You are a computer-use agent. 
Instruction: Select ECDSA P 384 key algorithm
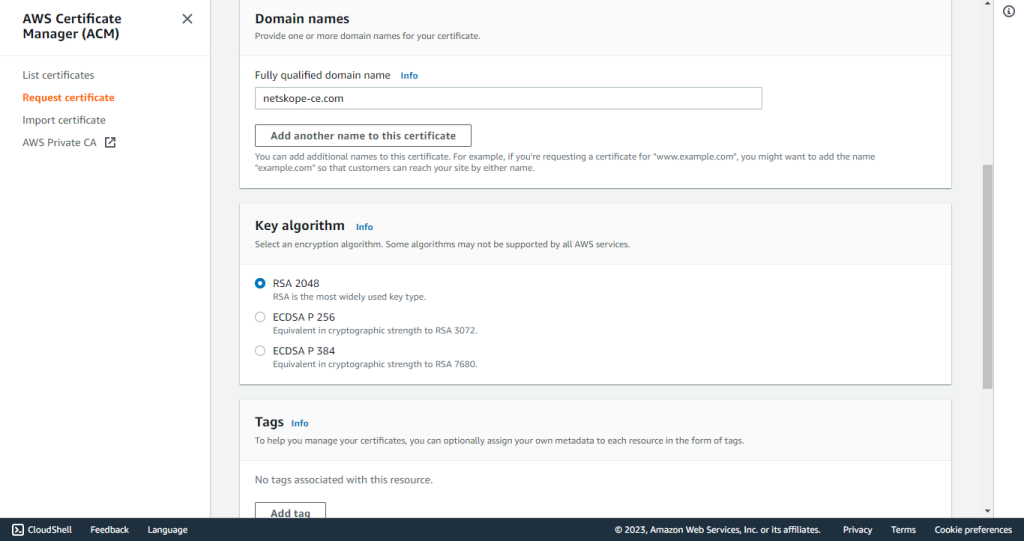click(x=260, y=351)
